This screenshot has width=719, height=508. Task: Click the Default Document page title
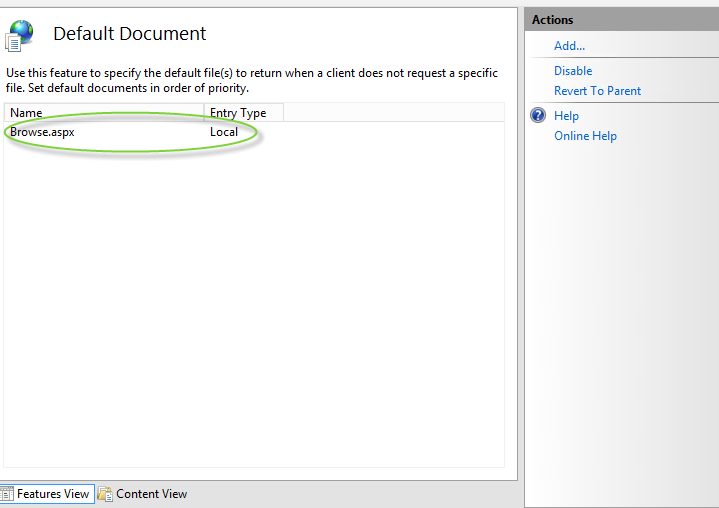(129, 34)
